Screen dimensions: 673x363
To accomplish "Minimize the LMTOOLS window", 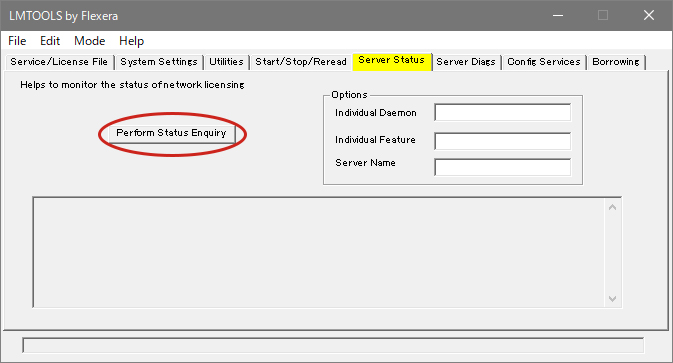I will click(x=558, y=15).
